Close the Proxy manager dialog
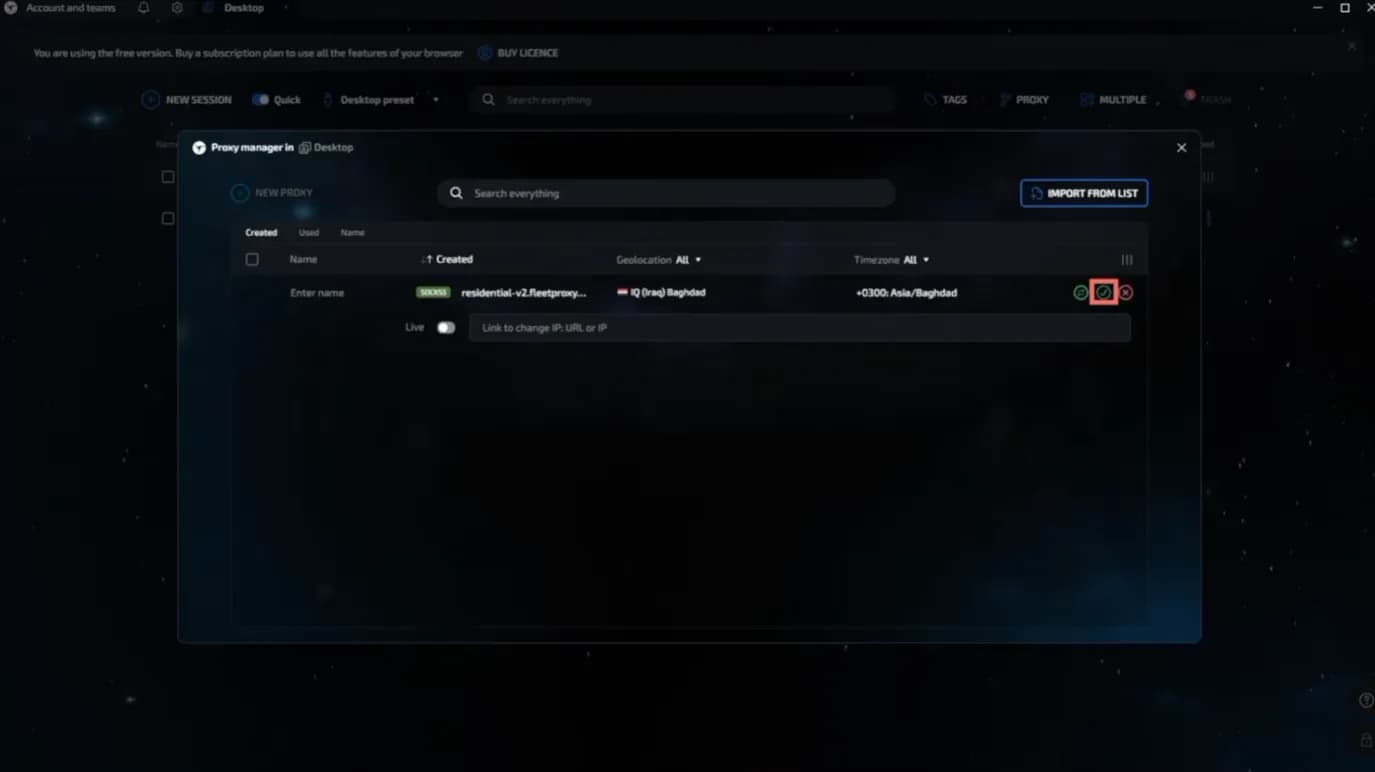The image size is (1375, 772). tap(1181, 148)
